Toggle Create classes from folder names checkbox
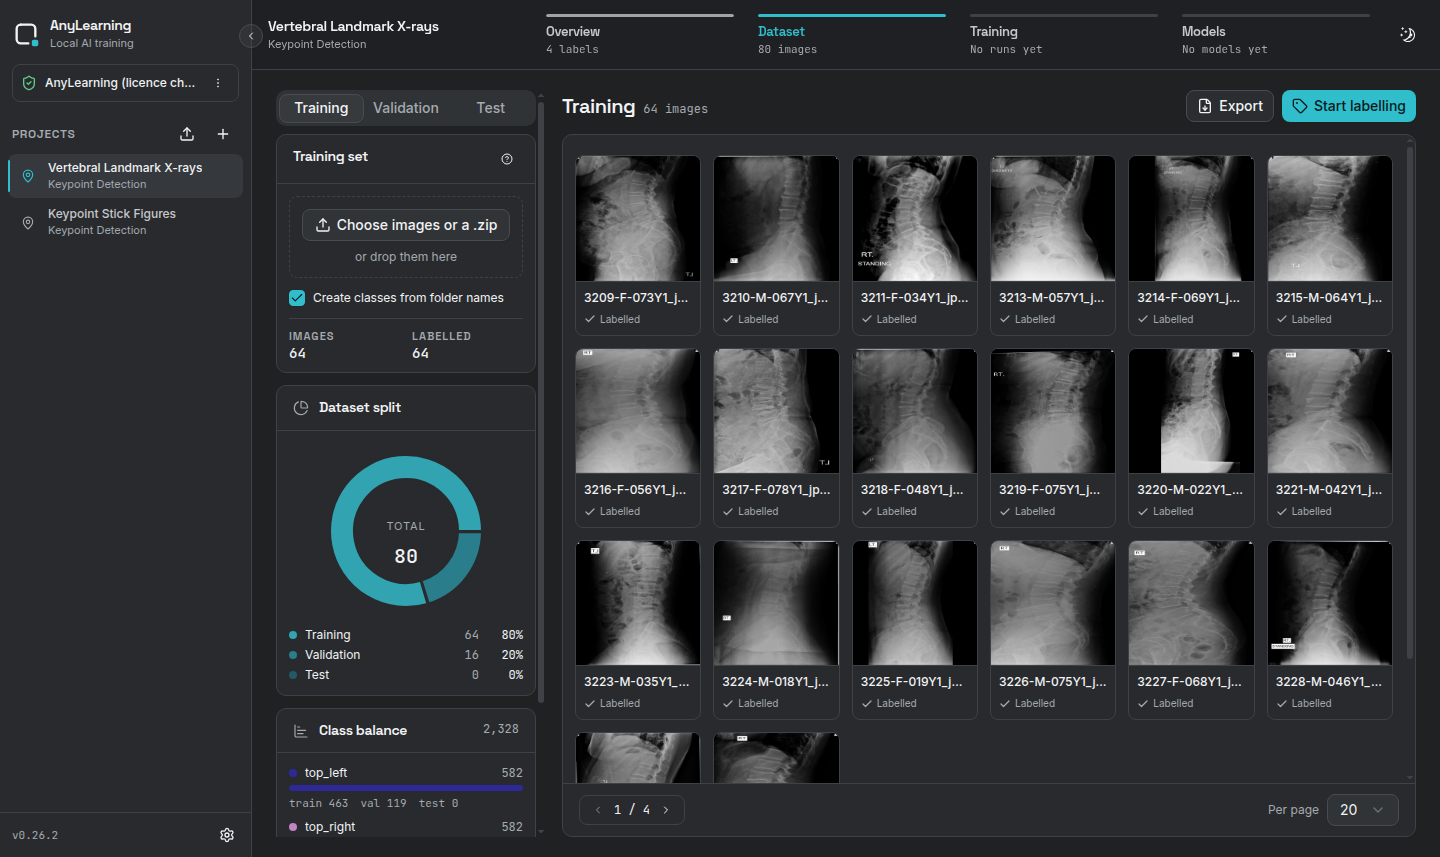 (x=297, y=298)
